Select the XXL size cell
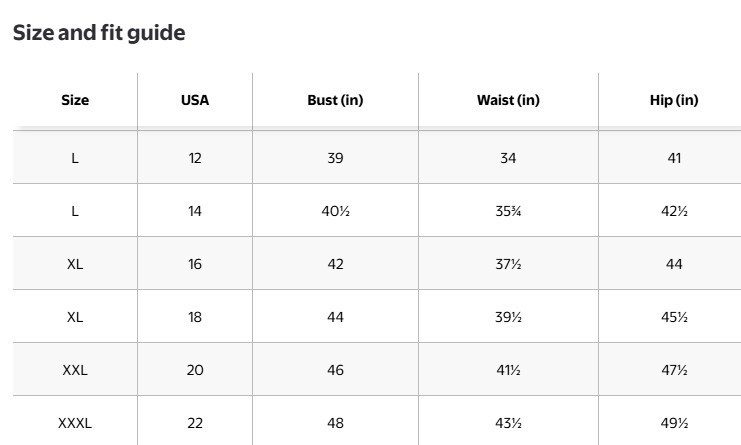The width and height of the screenshot is (741, 445). [75, 370]
